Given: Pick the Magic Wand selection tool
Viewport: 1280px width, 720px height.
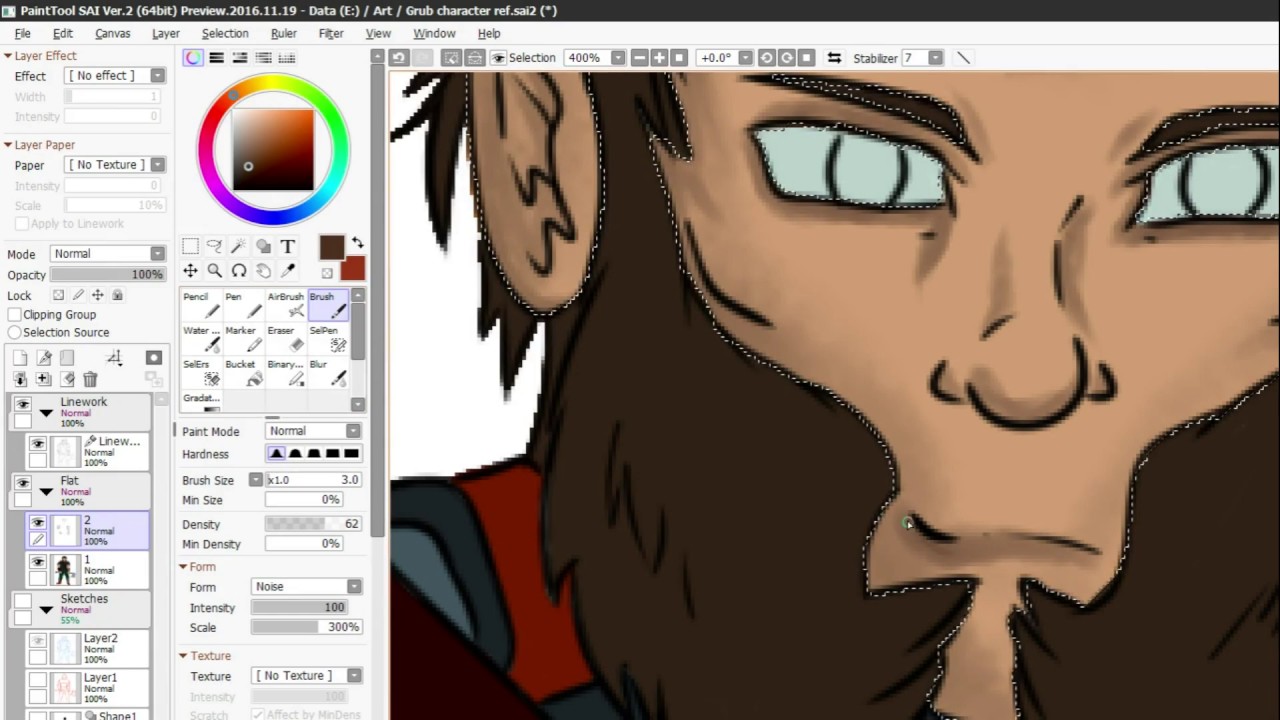Looking at the screenshot, I should 238,246.
